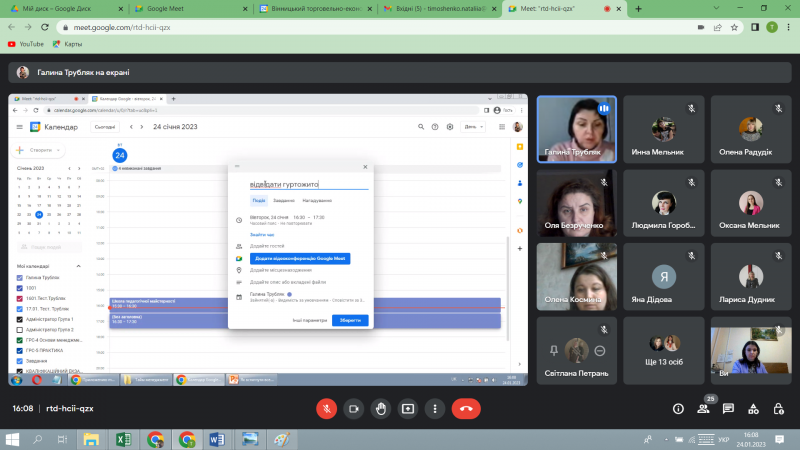Image resolution: width=800 pixels, height=450 pixels.
Task: Click search icon in shared Calendar header
Action: pos(421,127)
